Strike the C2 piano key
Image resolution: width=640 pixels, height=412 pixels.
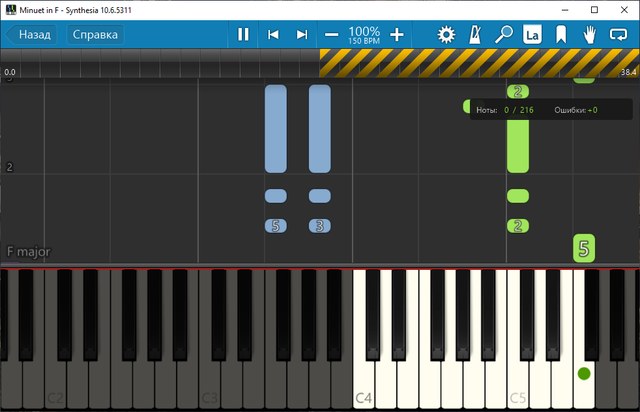[x=55, y=384]
